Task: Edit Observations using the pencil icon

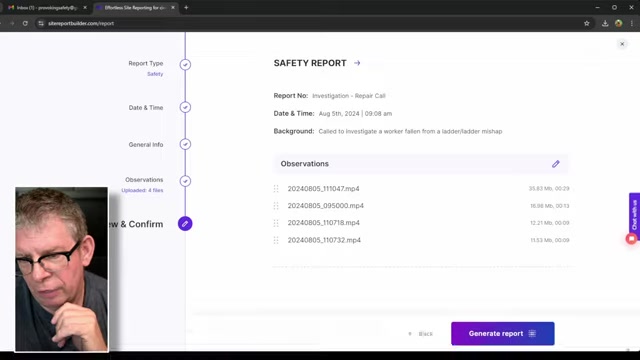Action: pyautogui.click(x=556, y=164)
